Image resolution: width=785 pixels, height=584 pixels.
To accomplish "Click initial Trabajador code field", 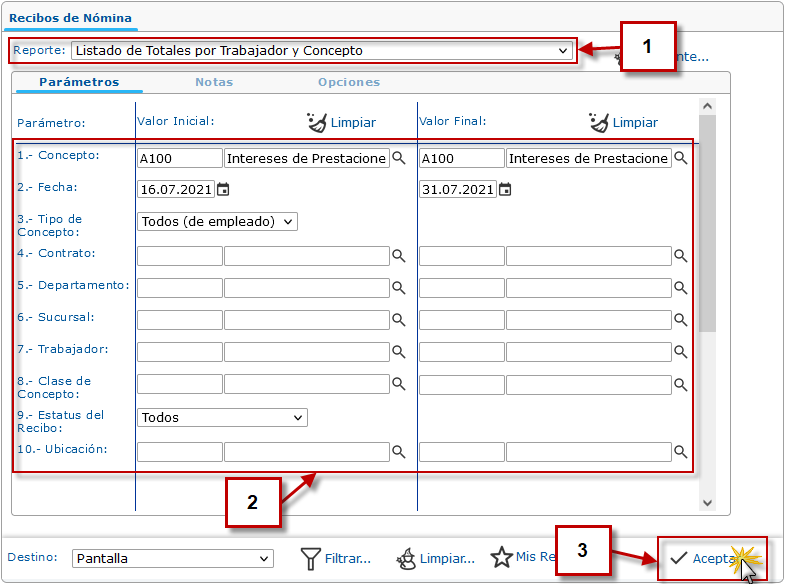I will [x=180, y=352].
